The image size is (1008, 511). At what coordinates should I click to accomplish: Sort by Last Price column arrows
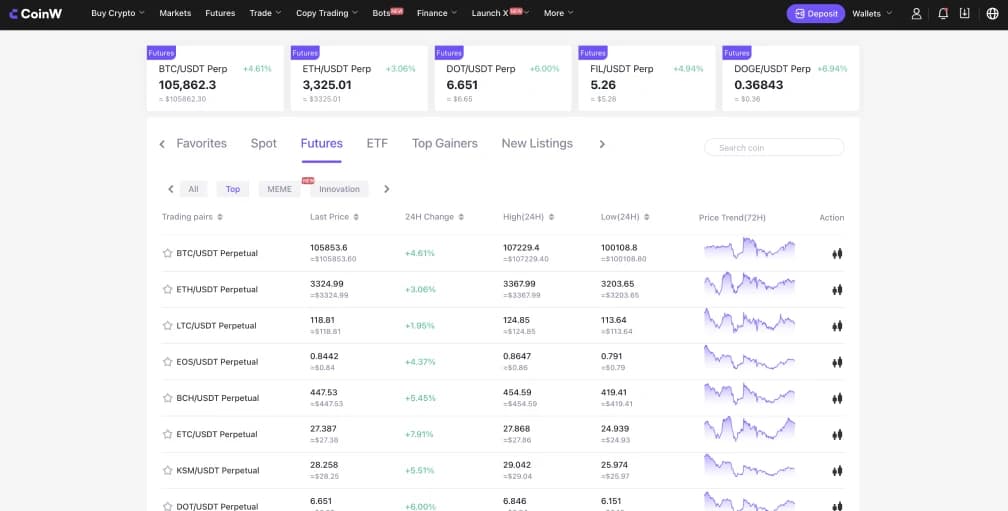(x=356, y=217)
